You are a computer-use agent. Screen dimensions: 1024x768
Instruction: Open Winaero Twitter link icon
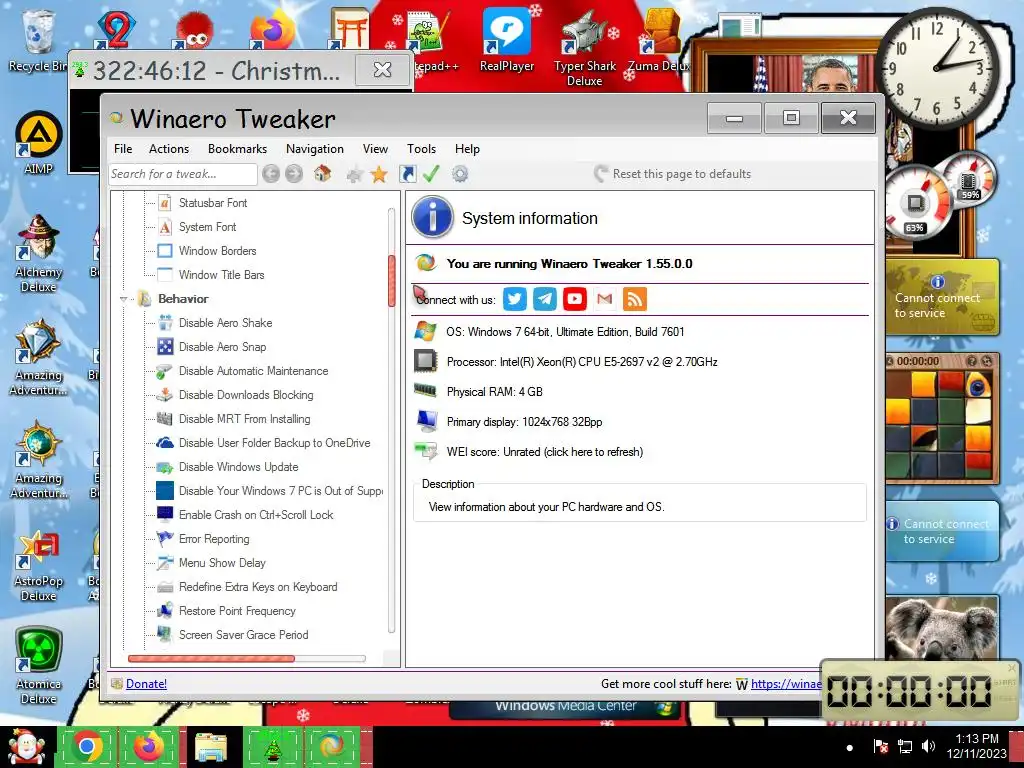[515, 299]
